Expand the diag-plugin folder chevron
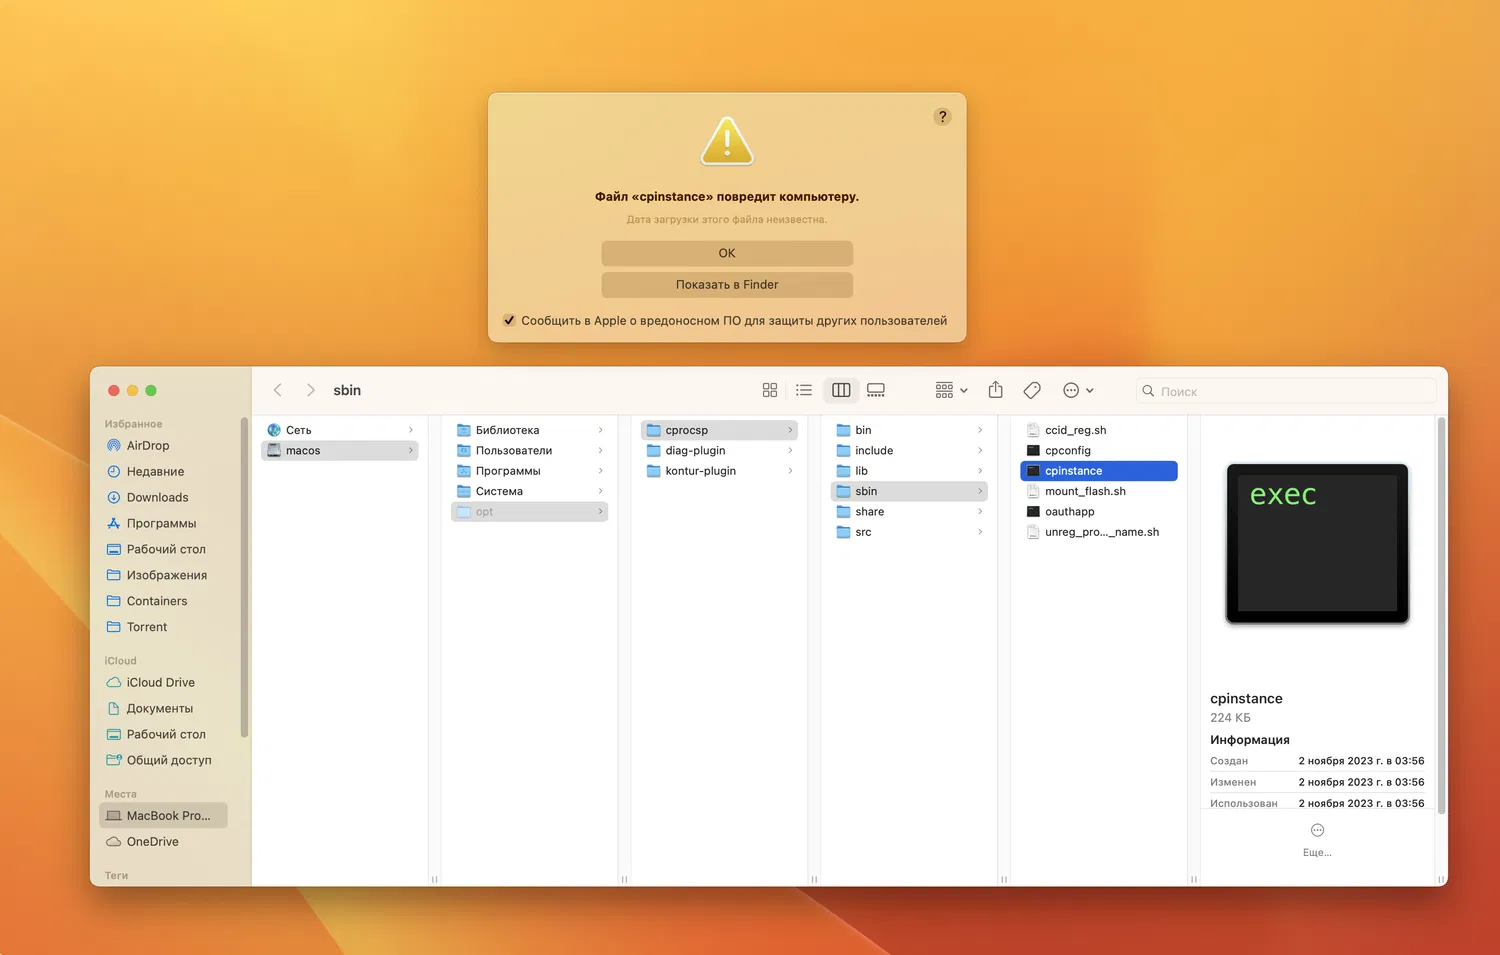Screen dimensions: 1500x955 pos(790,451)
